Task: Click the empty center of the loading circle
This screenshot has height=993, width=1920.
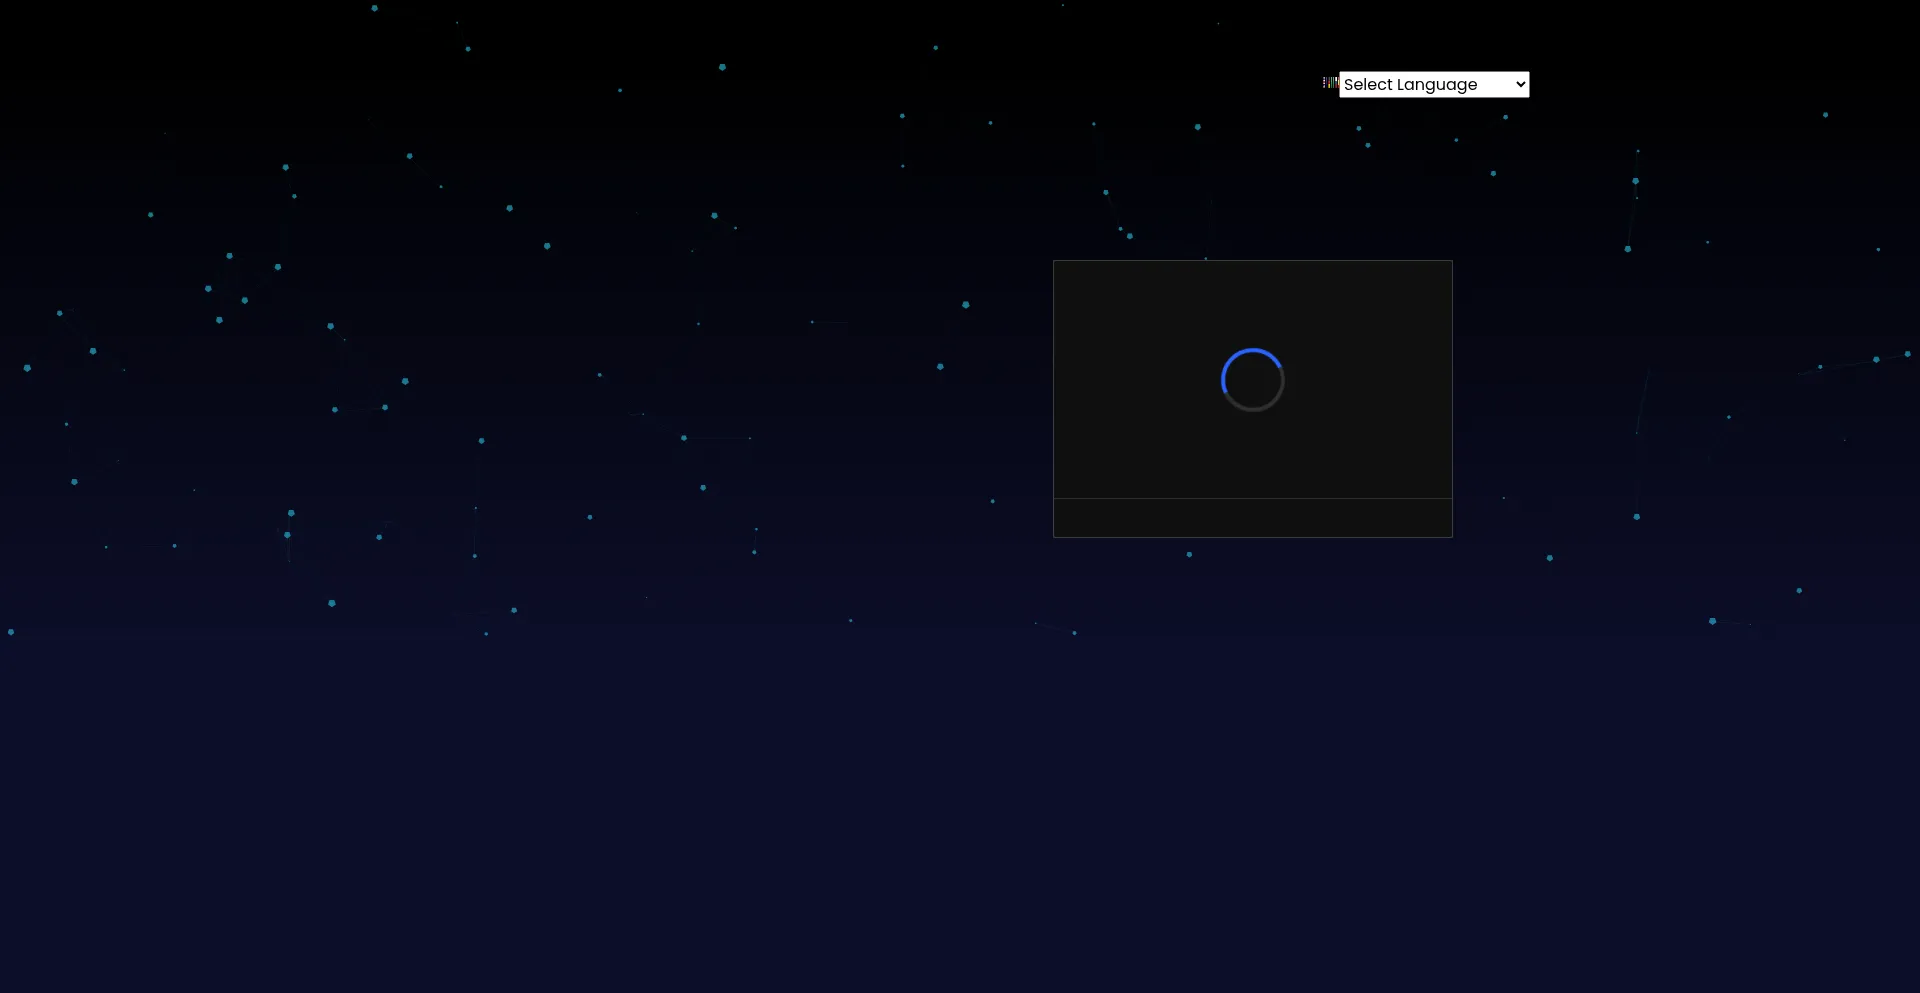Action: (1252, 380)
